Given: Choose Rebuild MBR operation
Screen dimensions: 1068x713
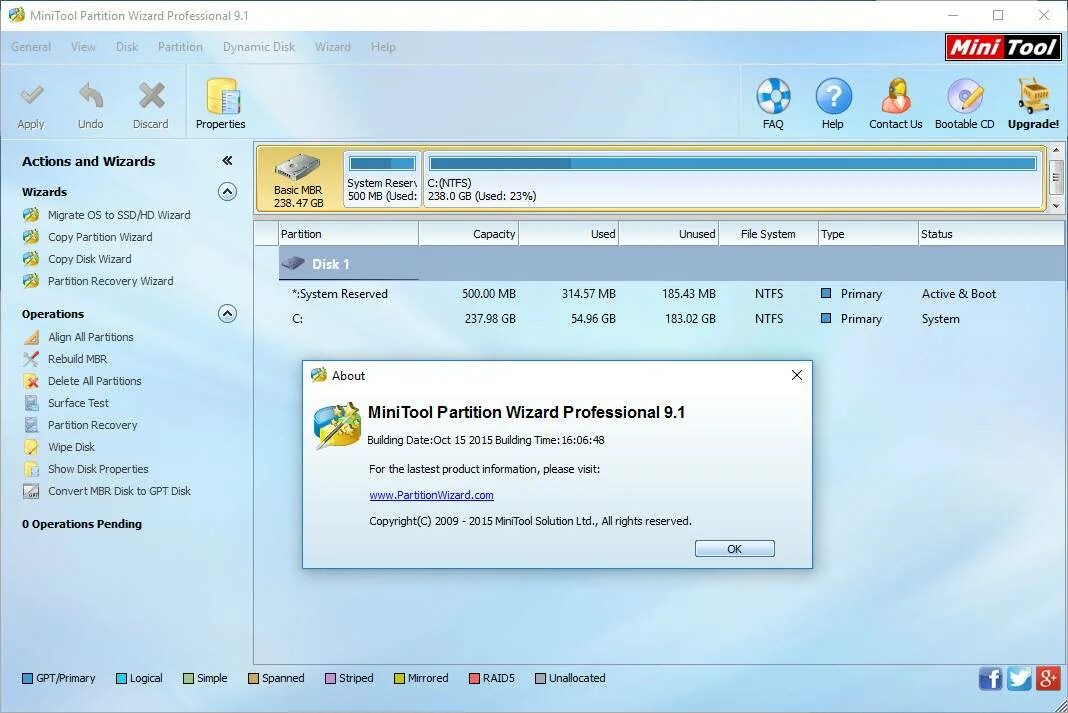Looking at the screenshot, I should pos(77,359).
